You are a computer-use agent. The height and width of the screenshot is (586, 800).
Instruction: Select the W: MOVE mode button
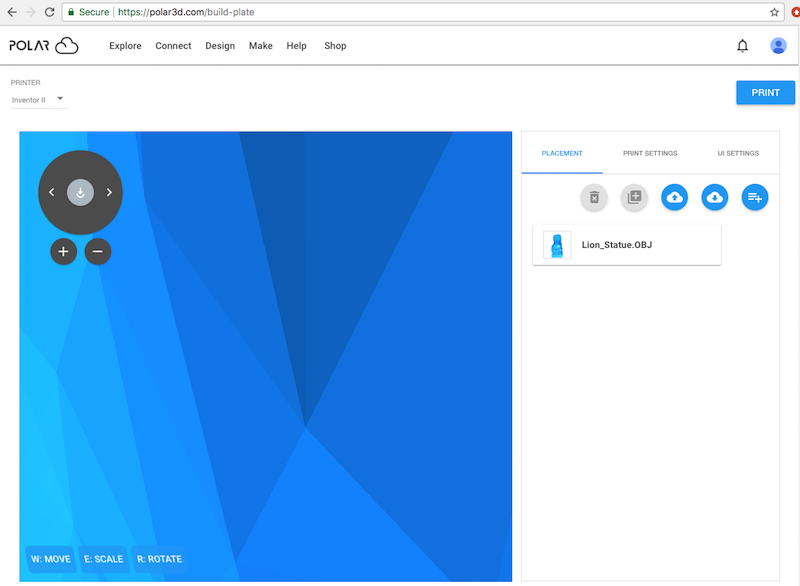click(51, 559)
